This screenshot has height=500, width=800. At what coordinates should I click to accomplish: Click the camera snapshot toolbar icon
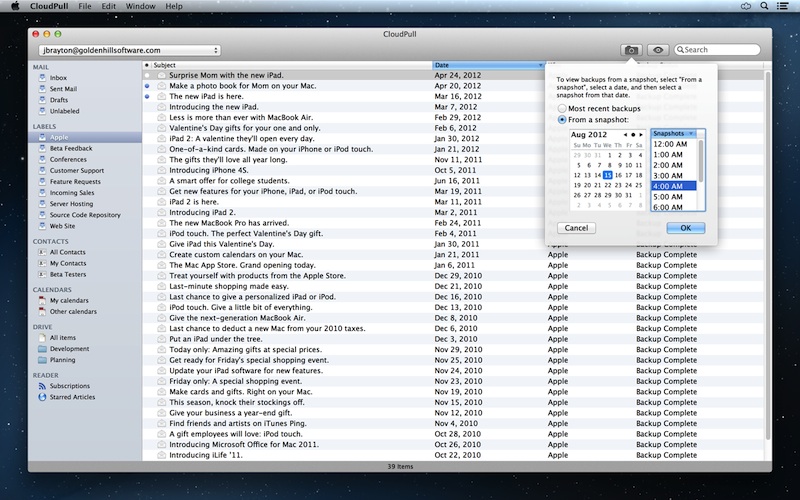(x=630, y=49)
